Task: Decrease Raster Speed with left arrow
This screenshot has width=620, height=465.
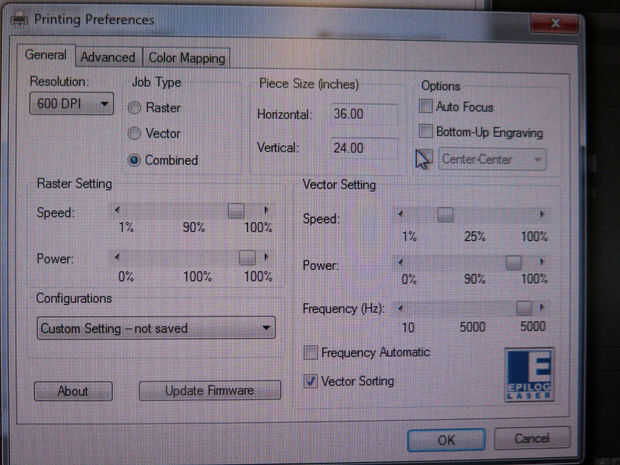Action: coord(117,210)
